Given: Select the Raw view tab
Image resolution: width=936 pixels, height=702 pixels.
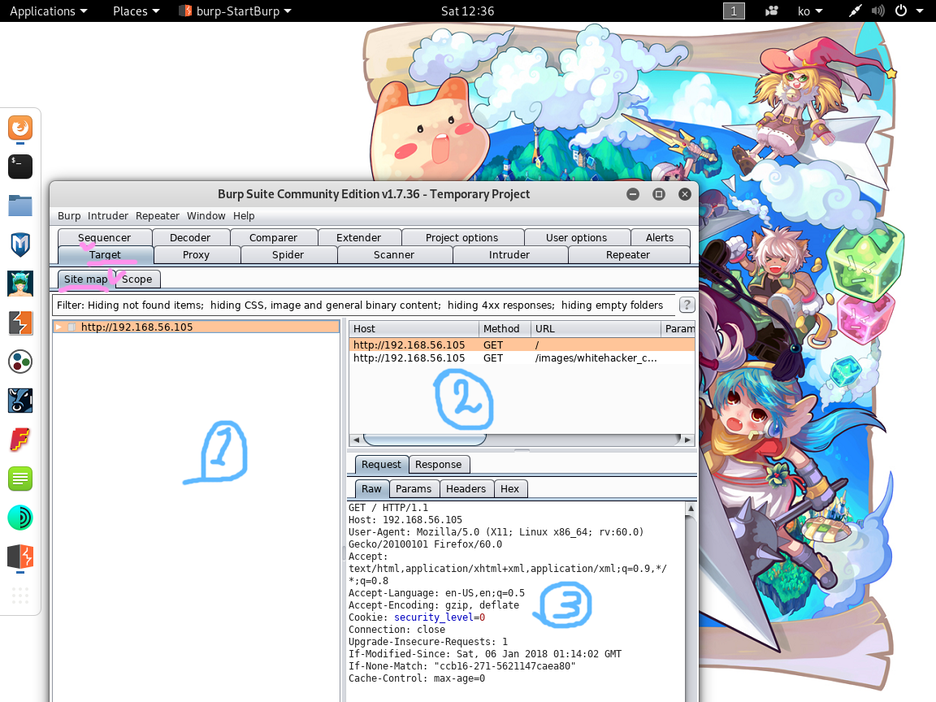Looking at the screenshot, I should (371, 489).
